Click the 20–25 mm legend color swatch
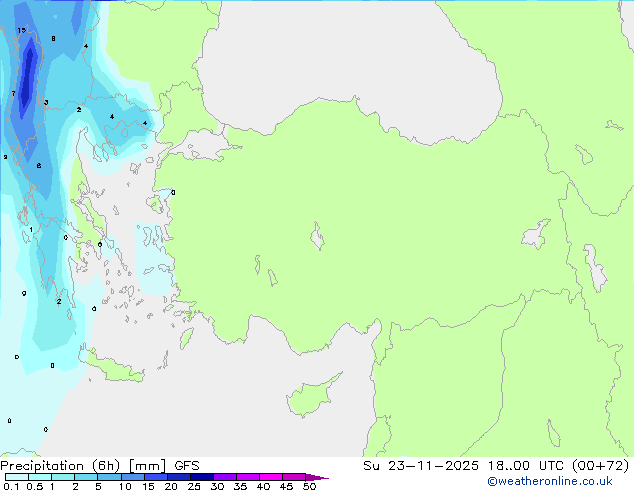This screenshot has height=490, width=634. coord(179,477)
